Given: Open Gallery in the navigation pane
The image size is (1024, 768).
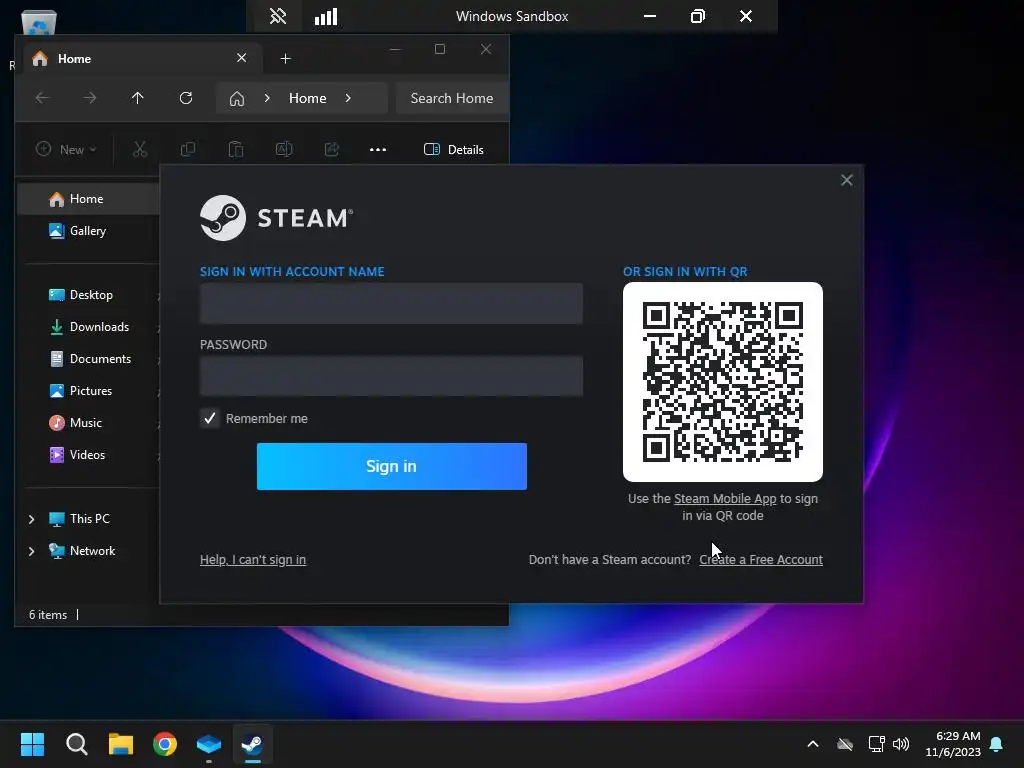Looking at the screenshot, I should 88,231.
